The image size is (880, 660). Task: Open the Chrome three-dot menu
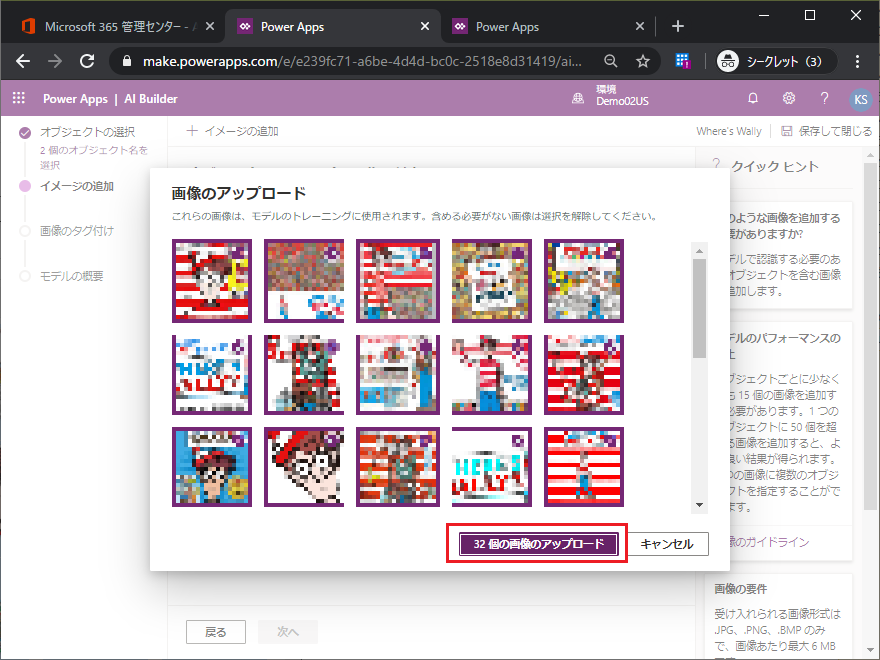(857, 61)
